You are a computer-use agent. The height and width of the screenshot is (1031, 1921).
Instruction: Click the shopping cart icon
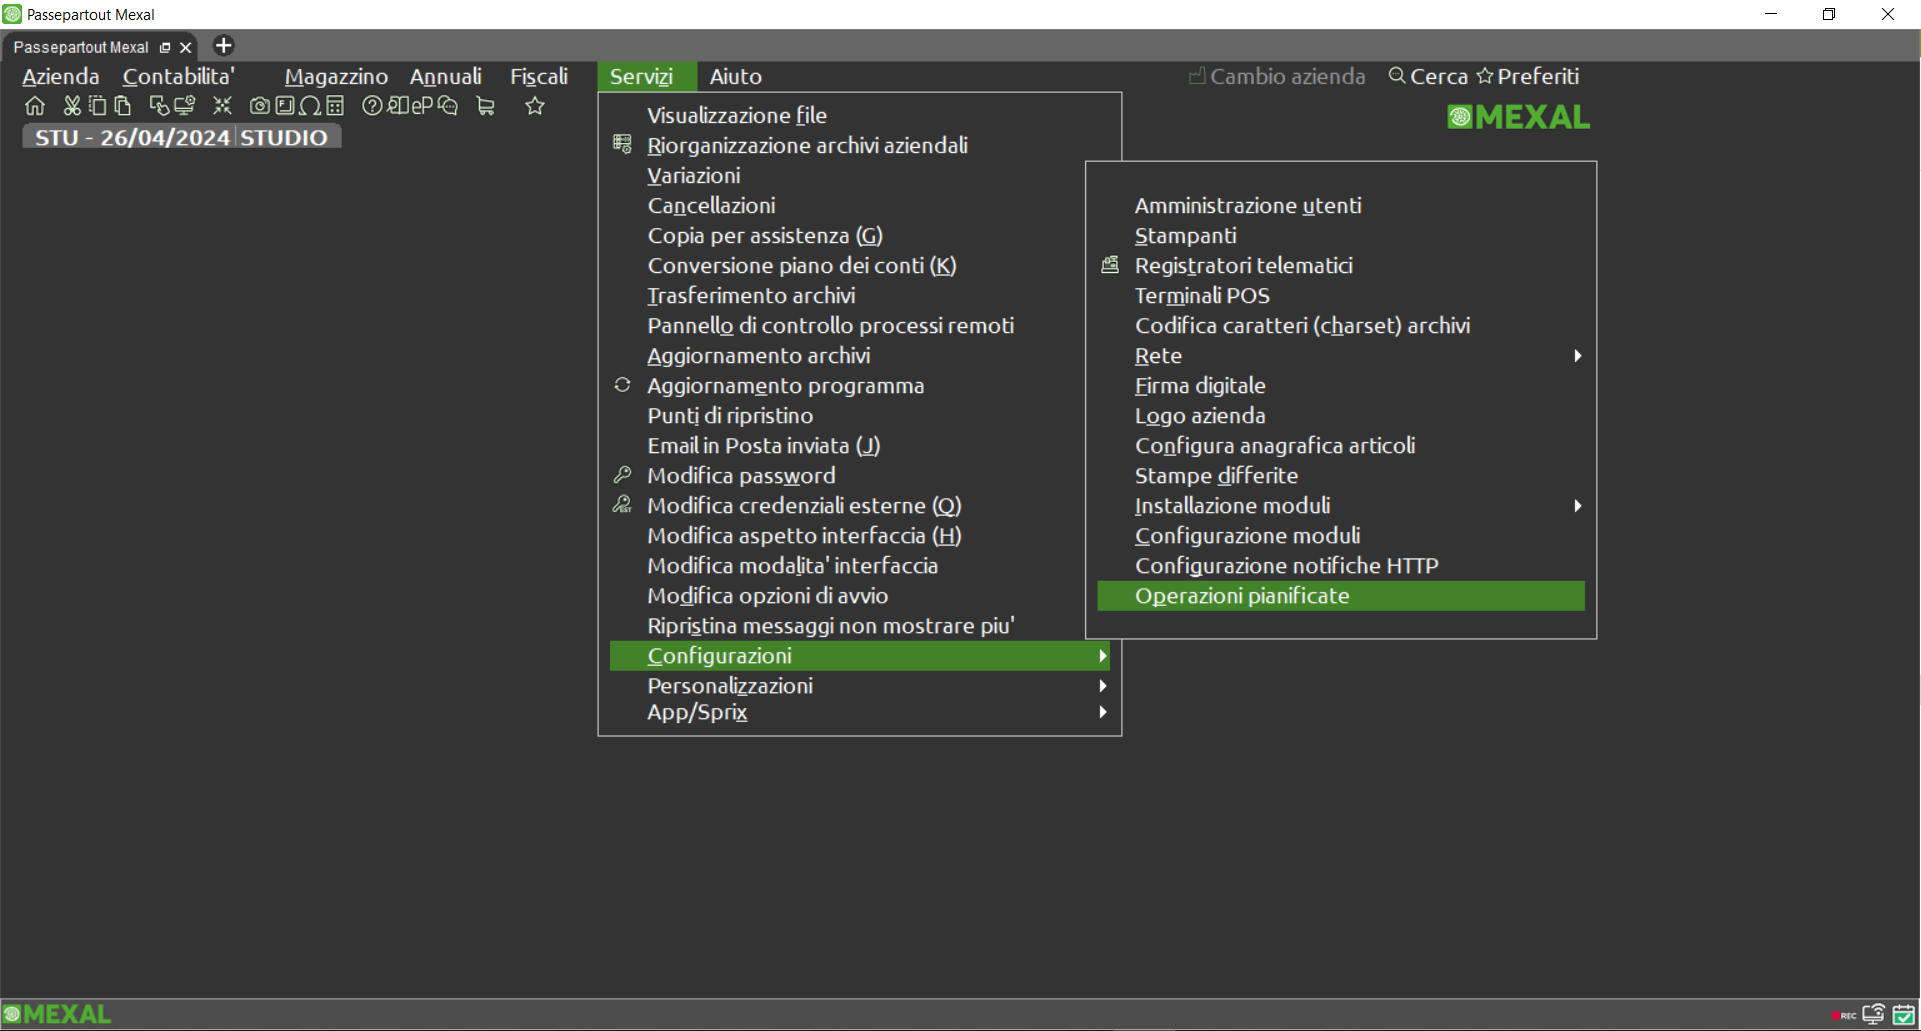(x=486, y=106)
